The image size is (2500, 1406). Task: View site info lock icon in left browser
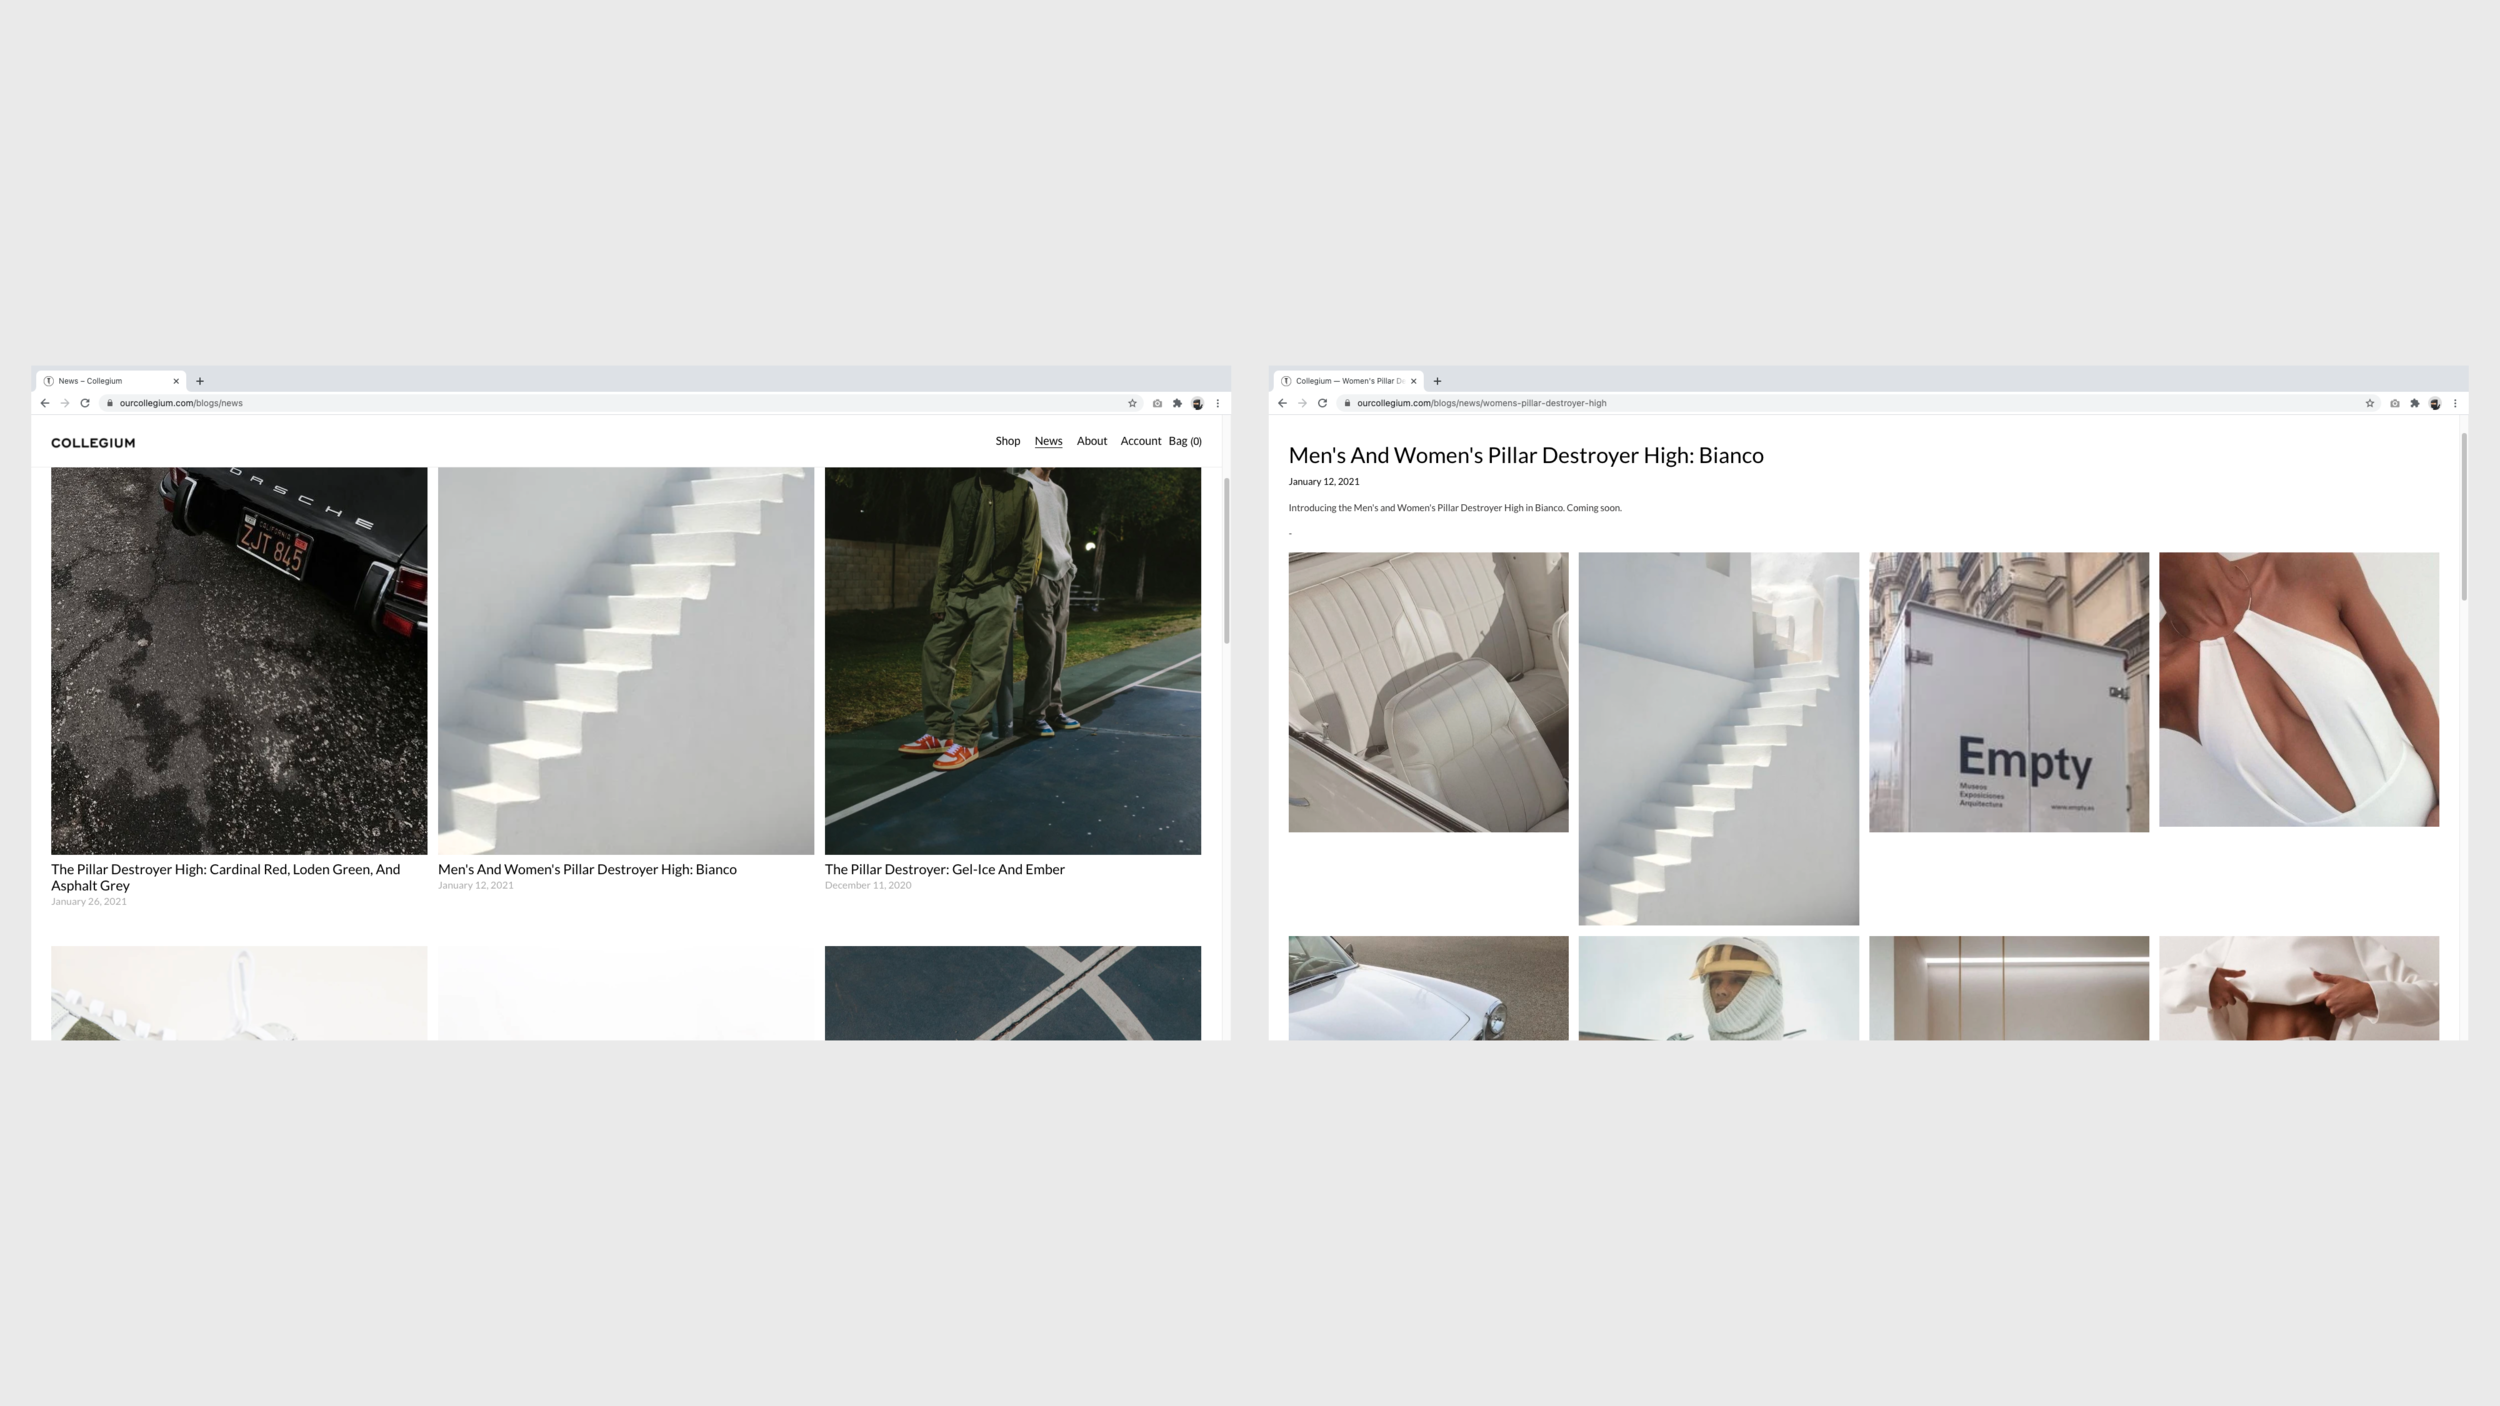pos(110,403)
